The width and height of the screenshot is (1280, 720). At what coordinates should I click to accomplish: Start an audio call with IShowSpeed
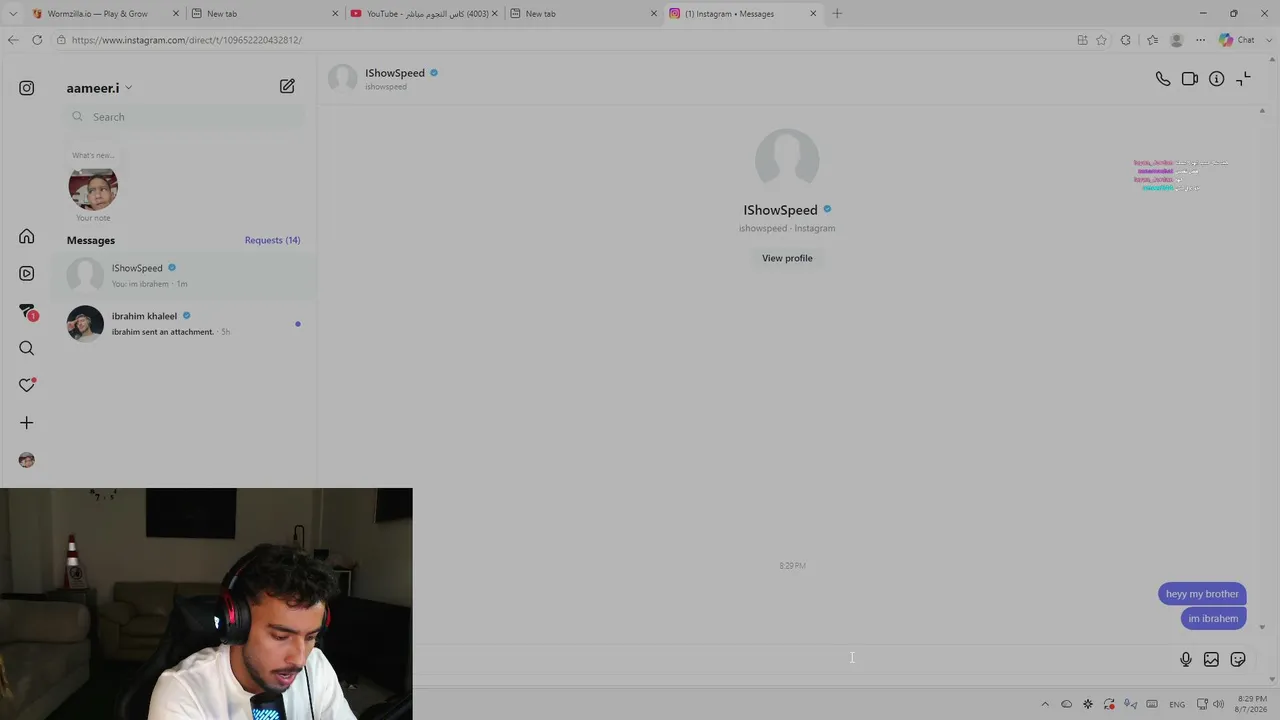1163,79
